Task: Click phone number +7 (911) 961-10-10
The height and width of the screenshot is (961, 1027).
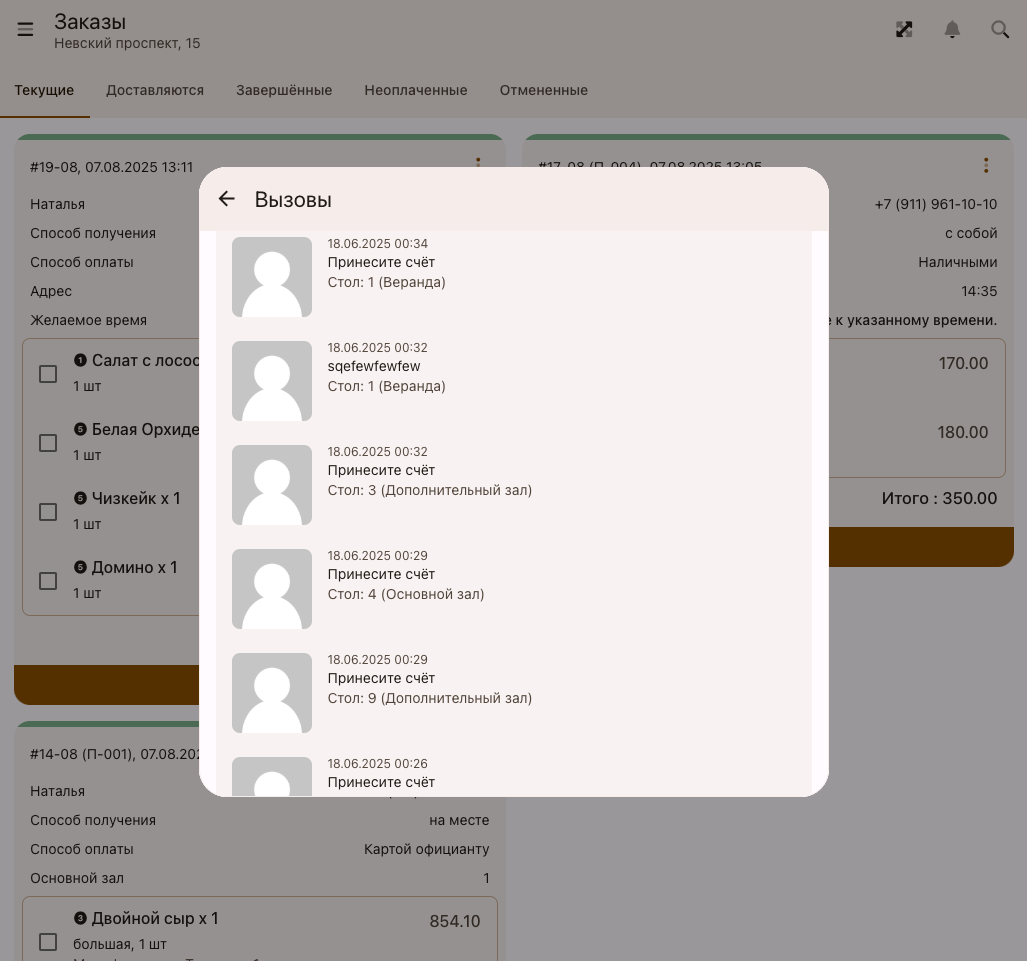Action: pos(935,204)
